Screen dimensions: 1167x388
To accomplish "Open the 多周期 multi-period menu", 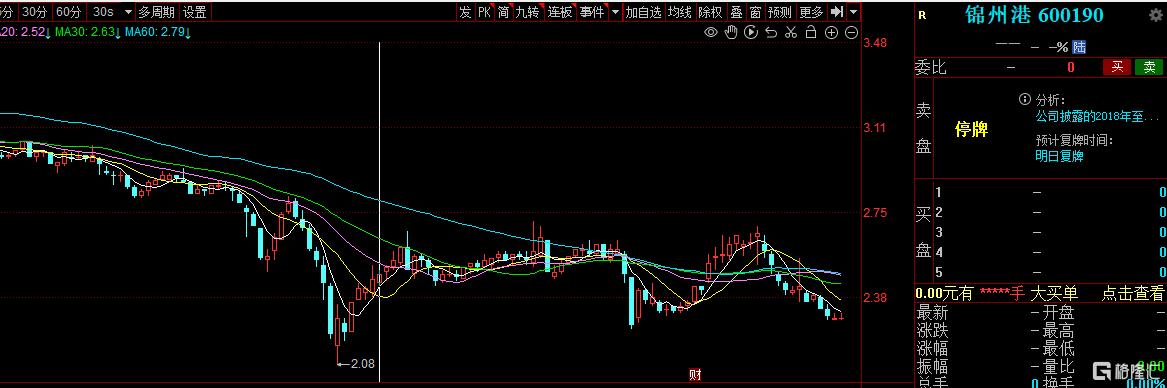I will pyautogui.click(x=156, y=12).
